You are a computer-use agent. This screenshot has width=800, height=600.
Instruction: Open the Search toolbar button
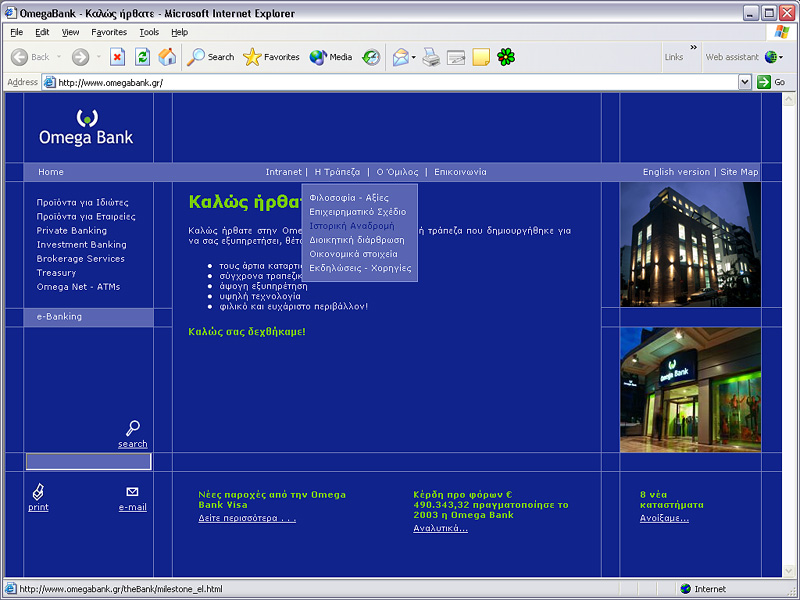pyautogui.click(x=210, y=57)
